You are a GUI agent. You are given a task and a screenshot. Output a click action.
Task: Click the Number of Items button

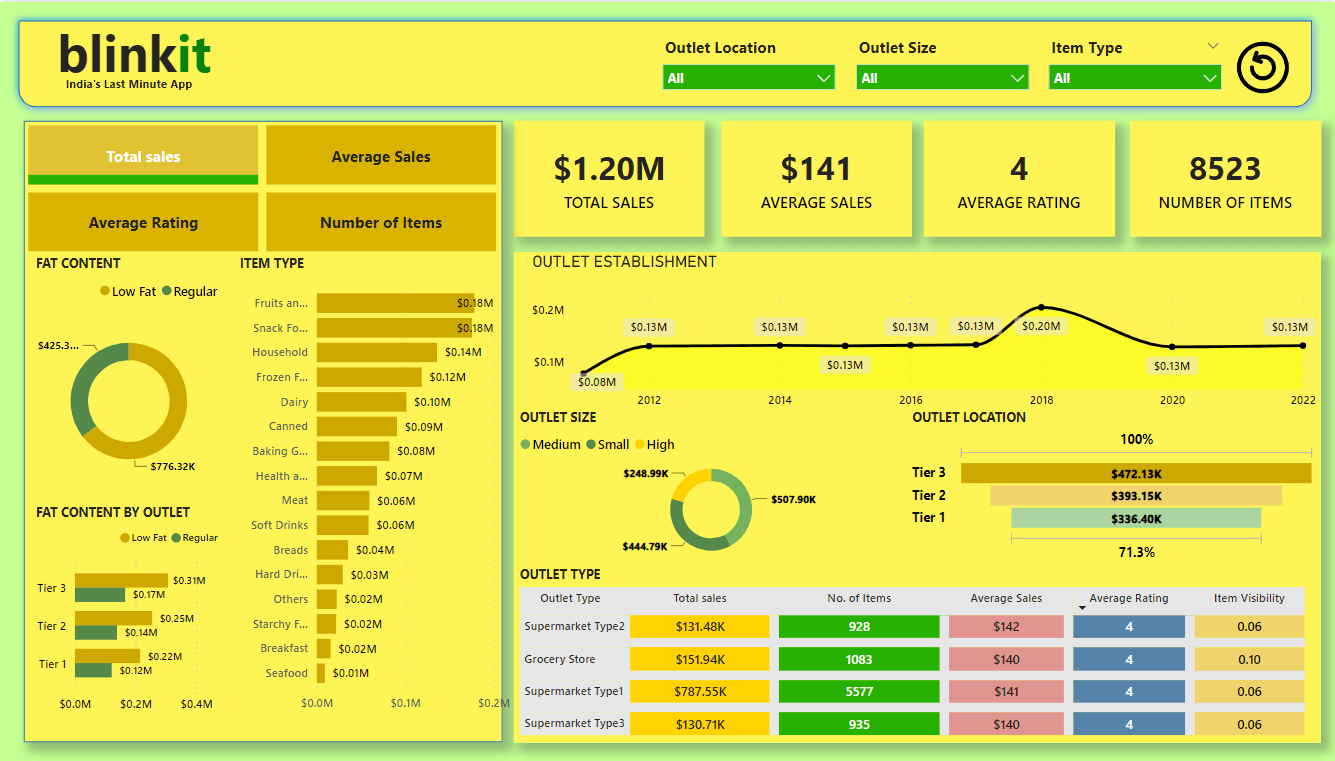380,221
